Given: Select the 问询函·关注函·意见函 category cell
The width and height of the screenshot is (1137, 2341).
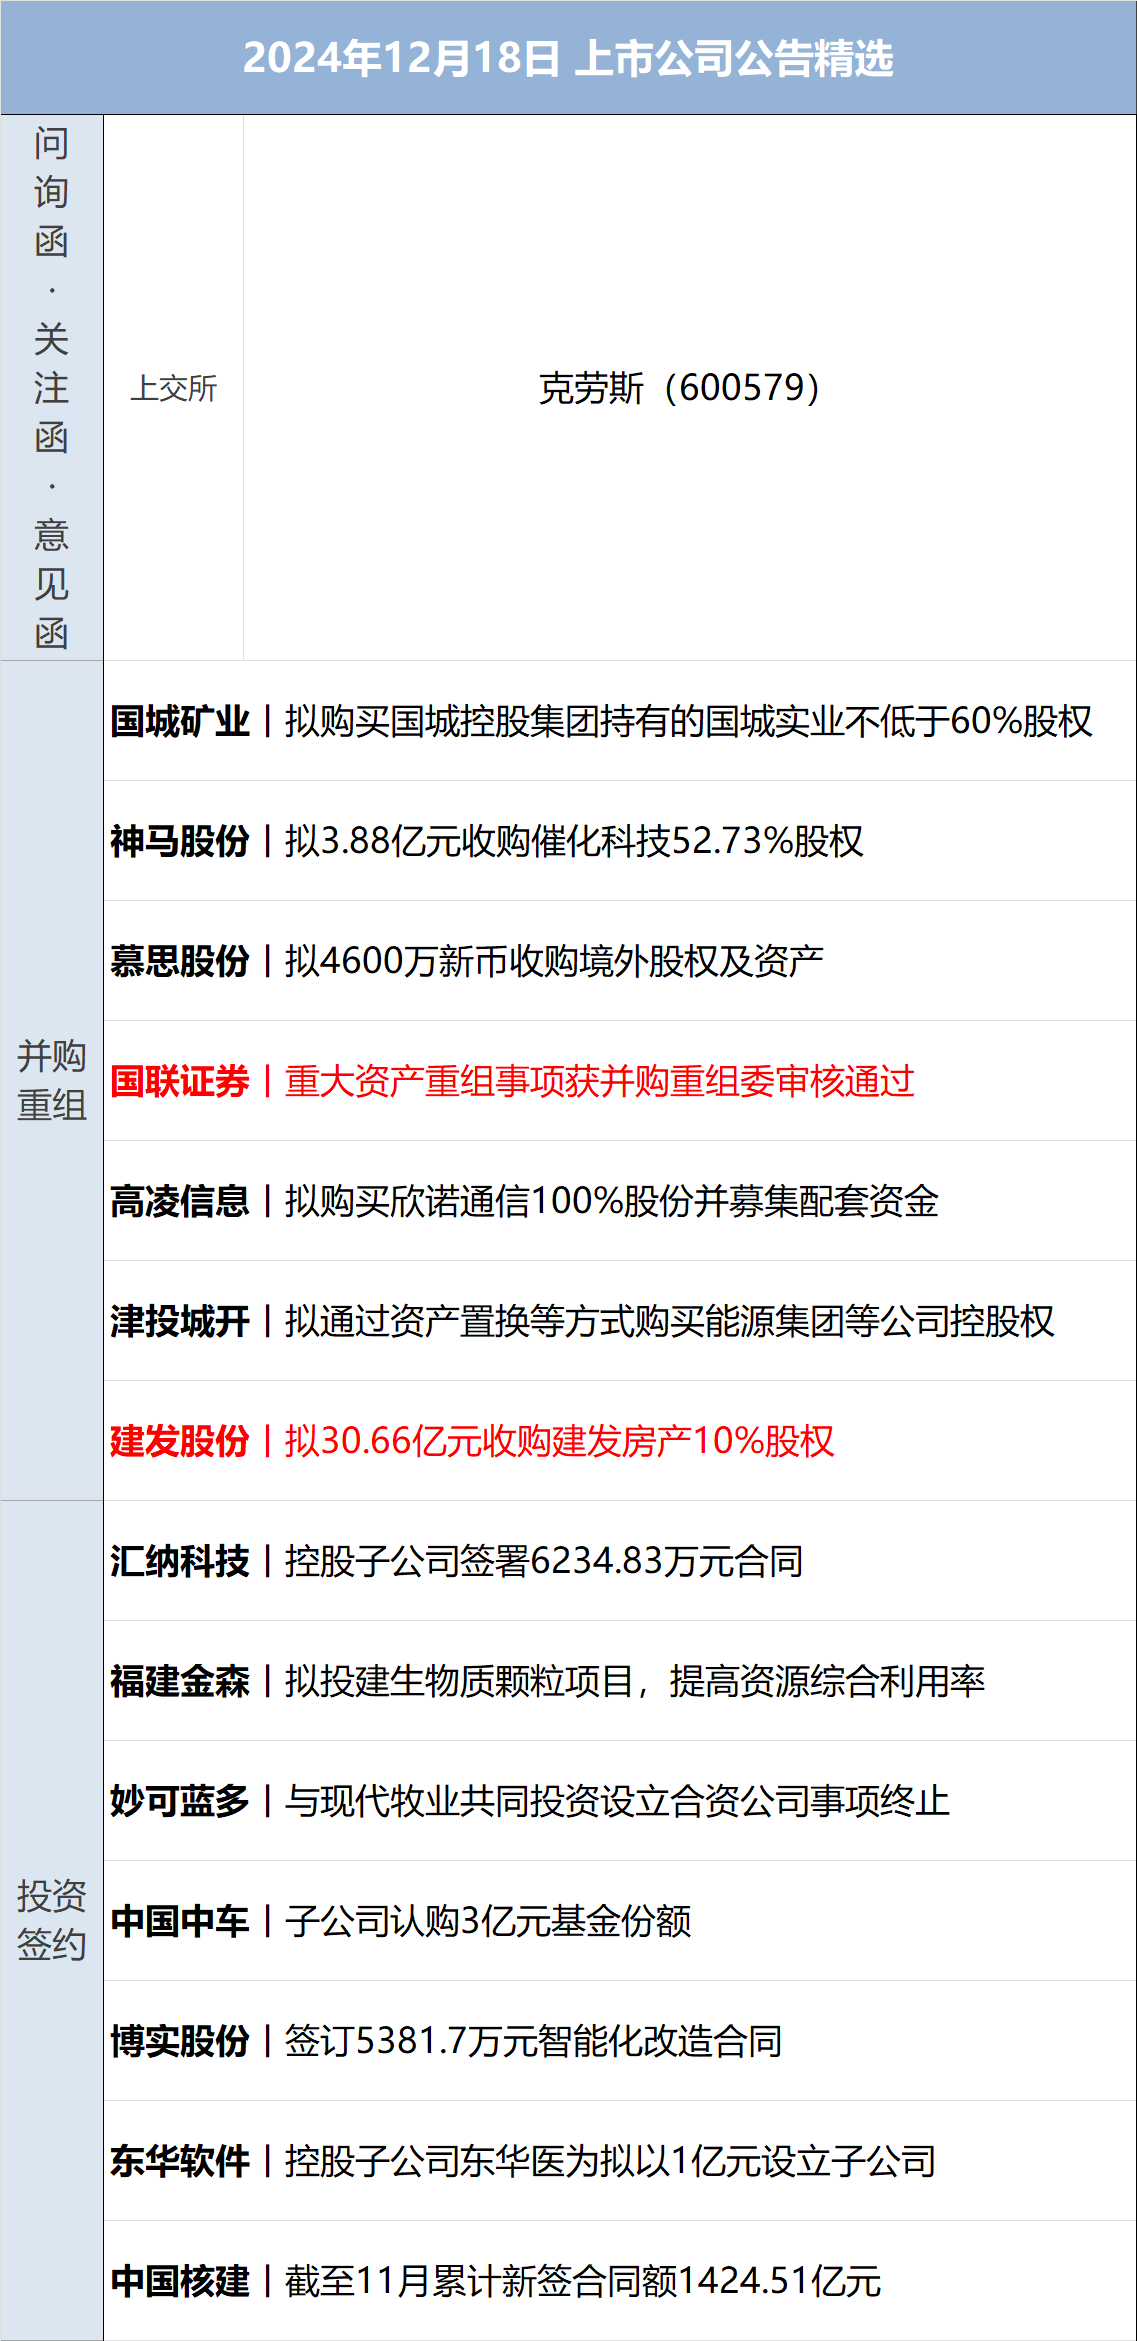Looking at the screenshot, I should (51, 388).
